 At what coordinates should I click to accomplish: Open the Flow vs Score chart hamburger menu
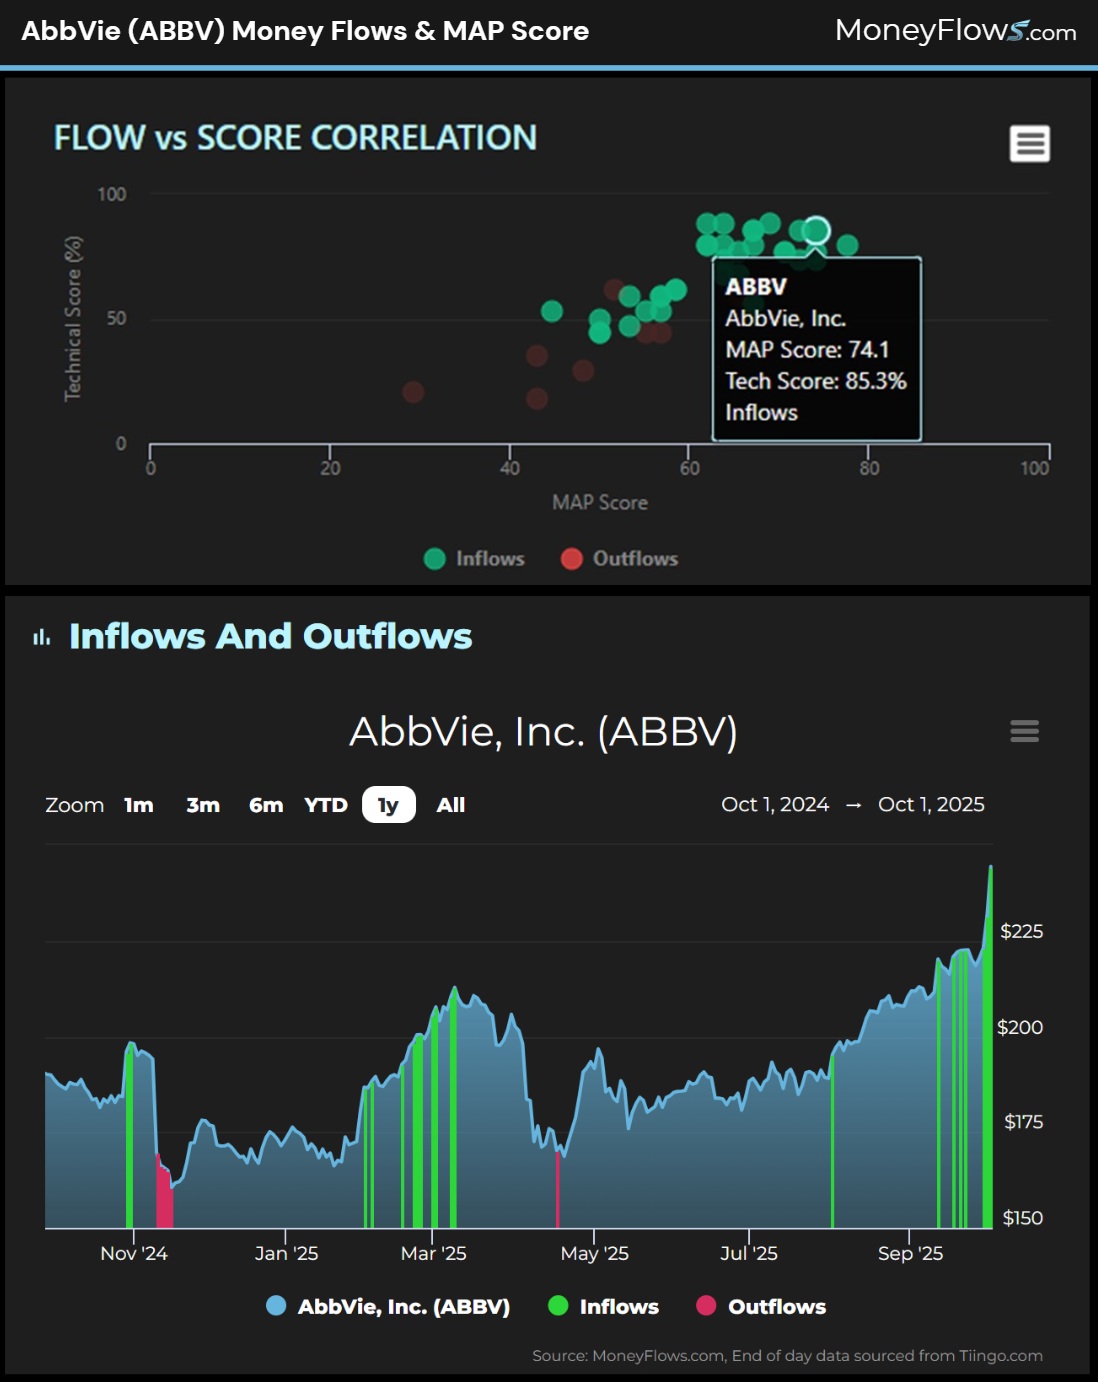coord(1029,144)
